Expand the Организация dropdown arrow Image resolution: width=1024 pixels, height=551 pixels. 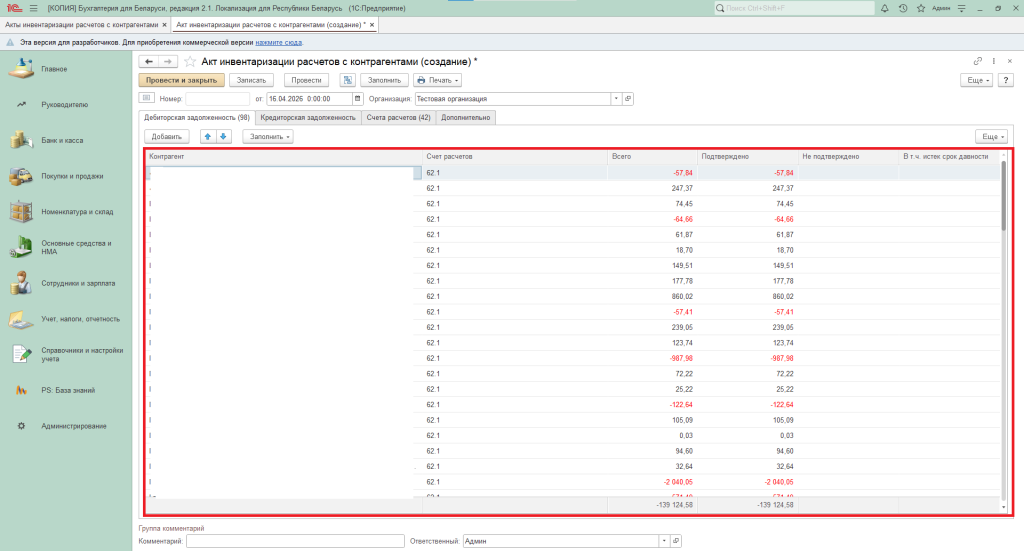tap(615, 99)
